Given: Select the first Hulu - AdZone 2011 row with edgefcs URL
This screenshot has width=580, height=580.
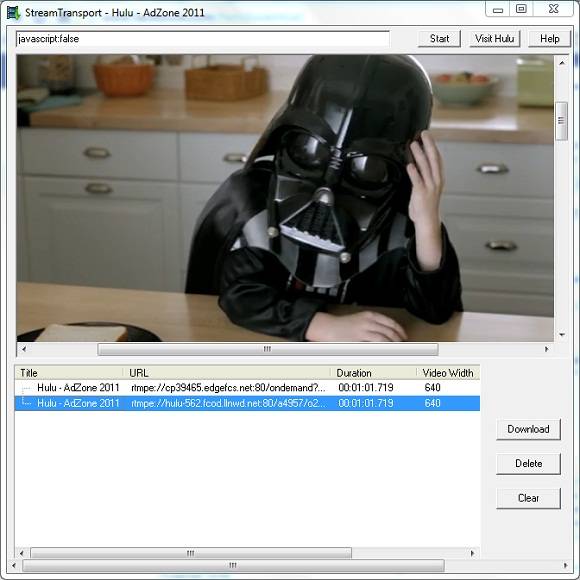Looking at the screenshot, I should point(247,388).
